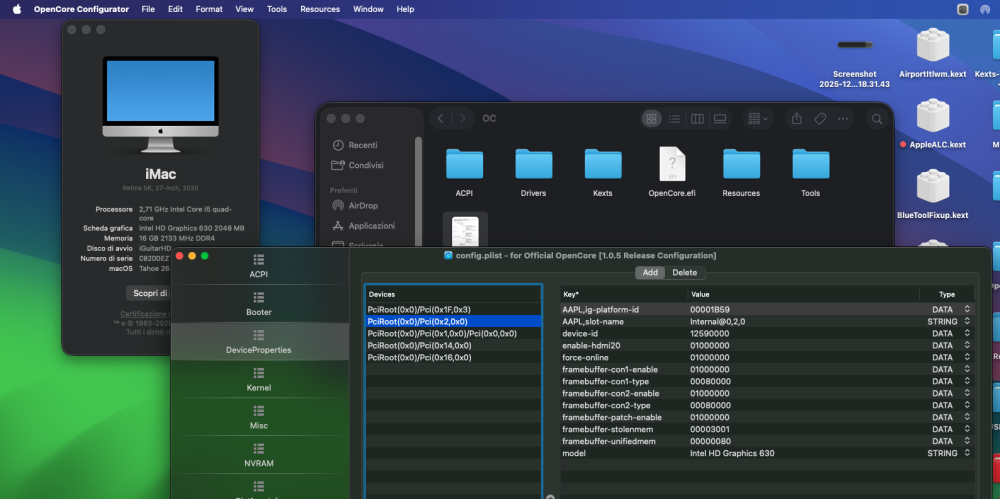Image resolution: width=1000 pixels, height=499 pixels.
Task: Open the ACPI section in OpenCore Configurator
Action: tap(258, 266)
